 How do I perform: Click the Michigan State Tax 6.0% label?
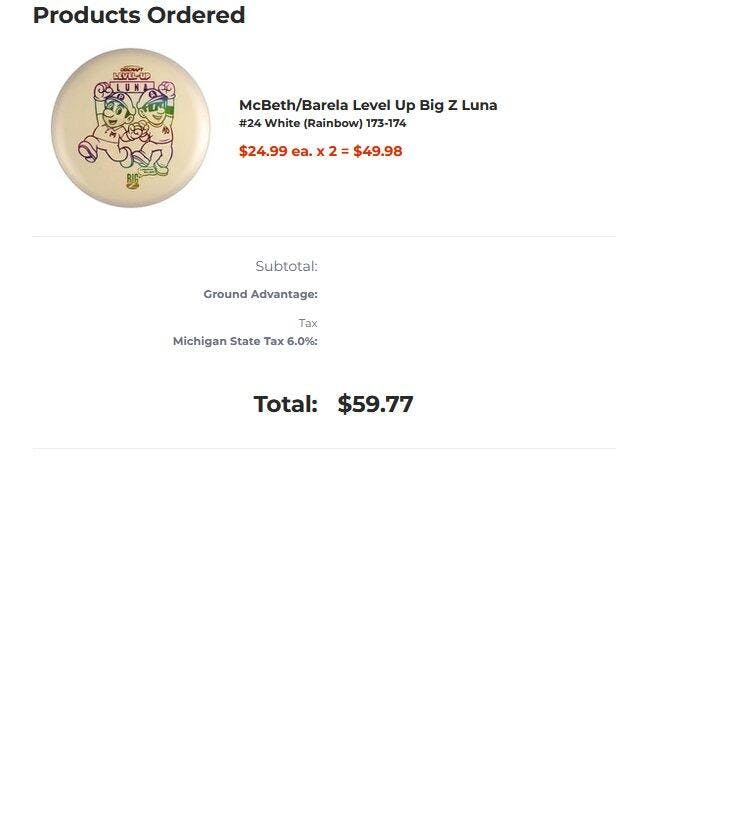(245, 341)
